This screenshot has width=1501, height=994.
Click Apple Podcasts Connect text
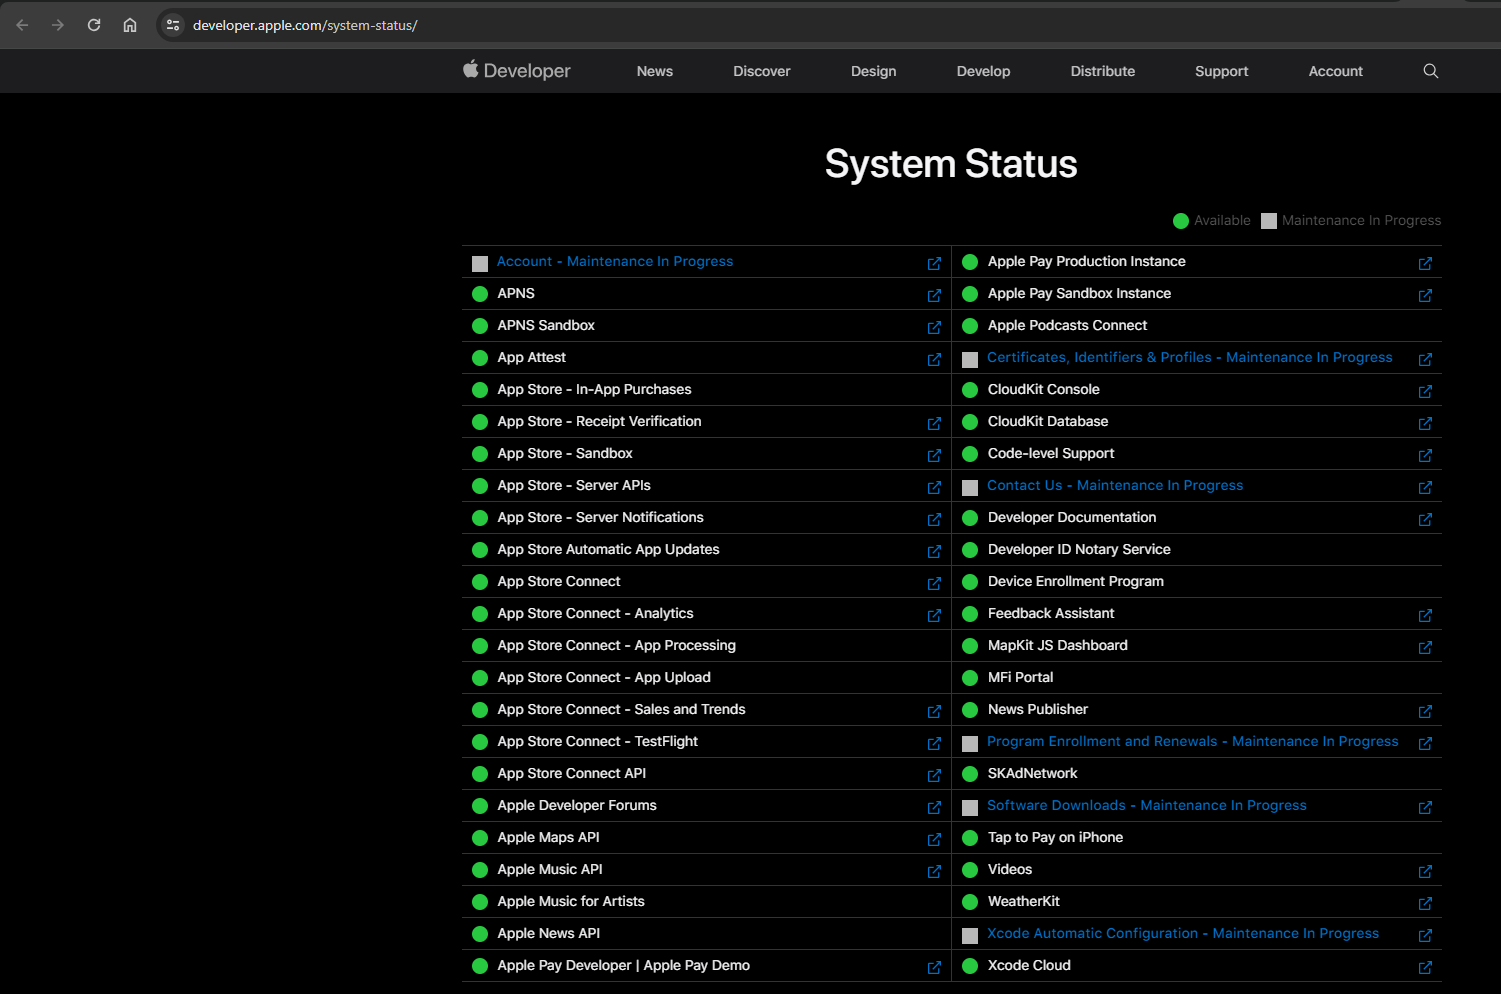1067,325
